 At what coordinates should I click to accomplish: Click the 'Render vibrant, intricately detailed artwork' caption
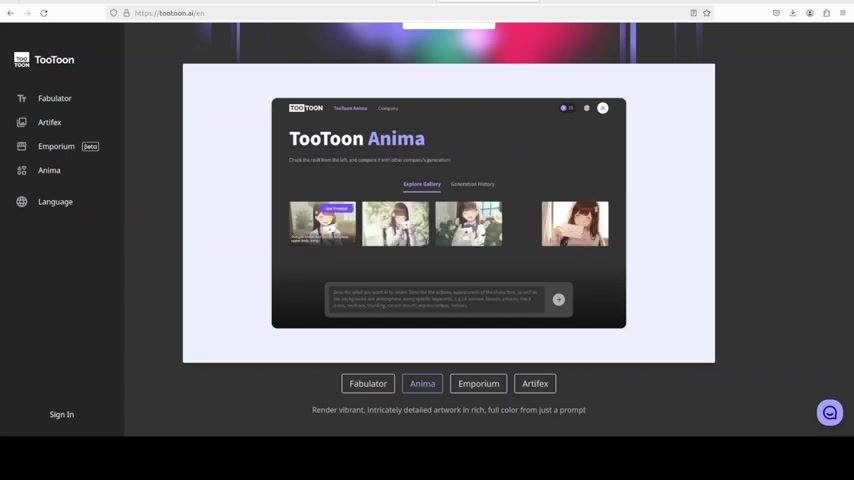click(x=449, y=410)
